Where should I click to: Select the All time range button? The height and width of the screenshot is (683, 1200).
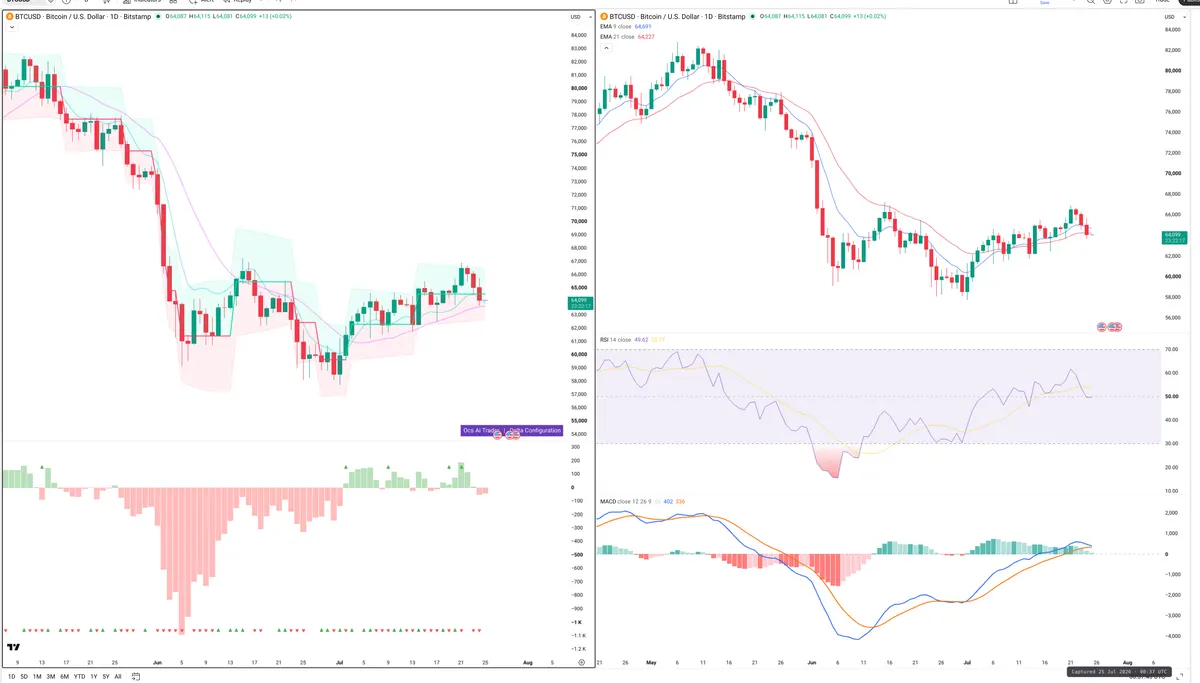pos(118,677)
